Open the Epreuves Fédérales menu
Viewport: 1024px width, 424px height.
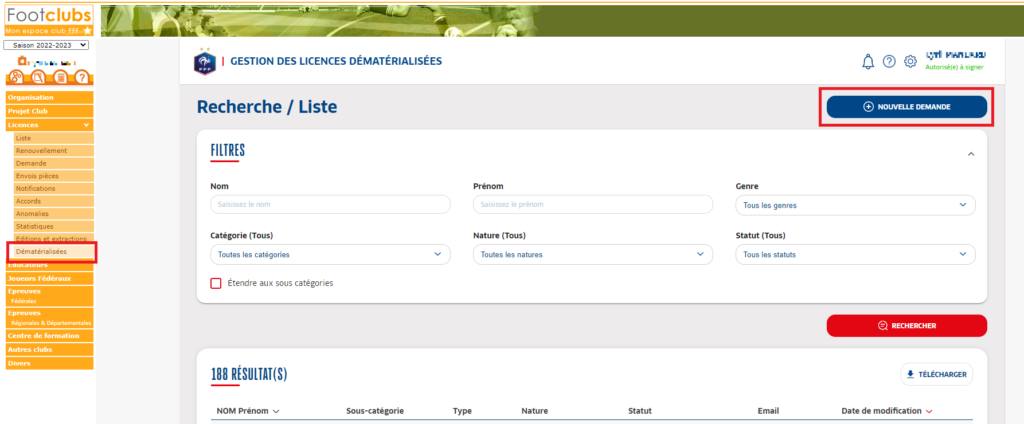50,296
